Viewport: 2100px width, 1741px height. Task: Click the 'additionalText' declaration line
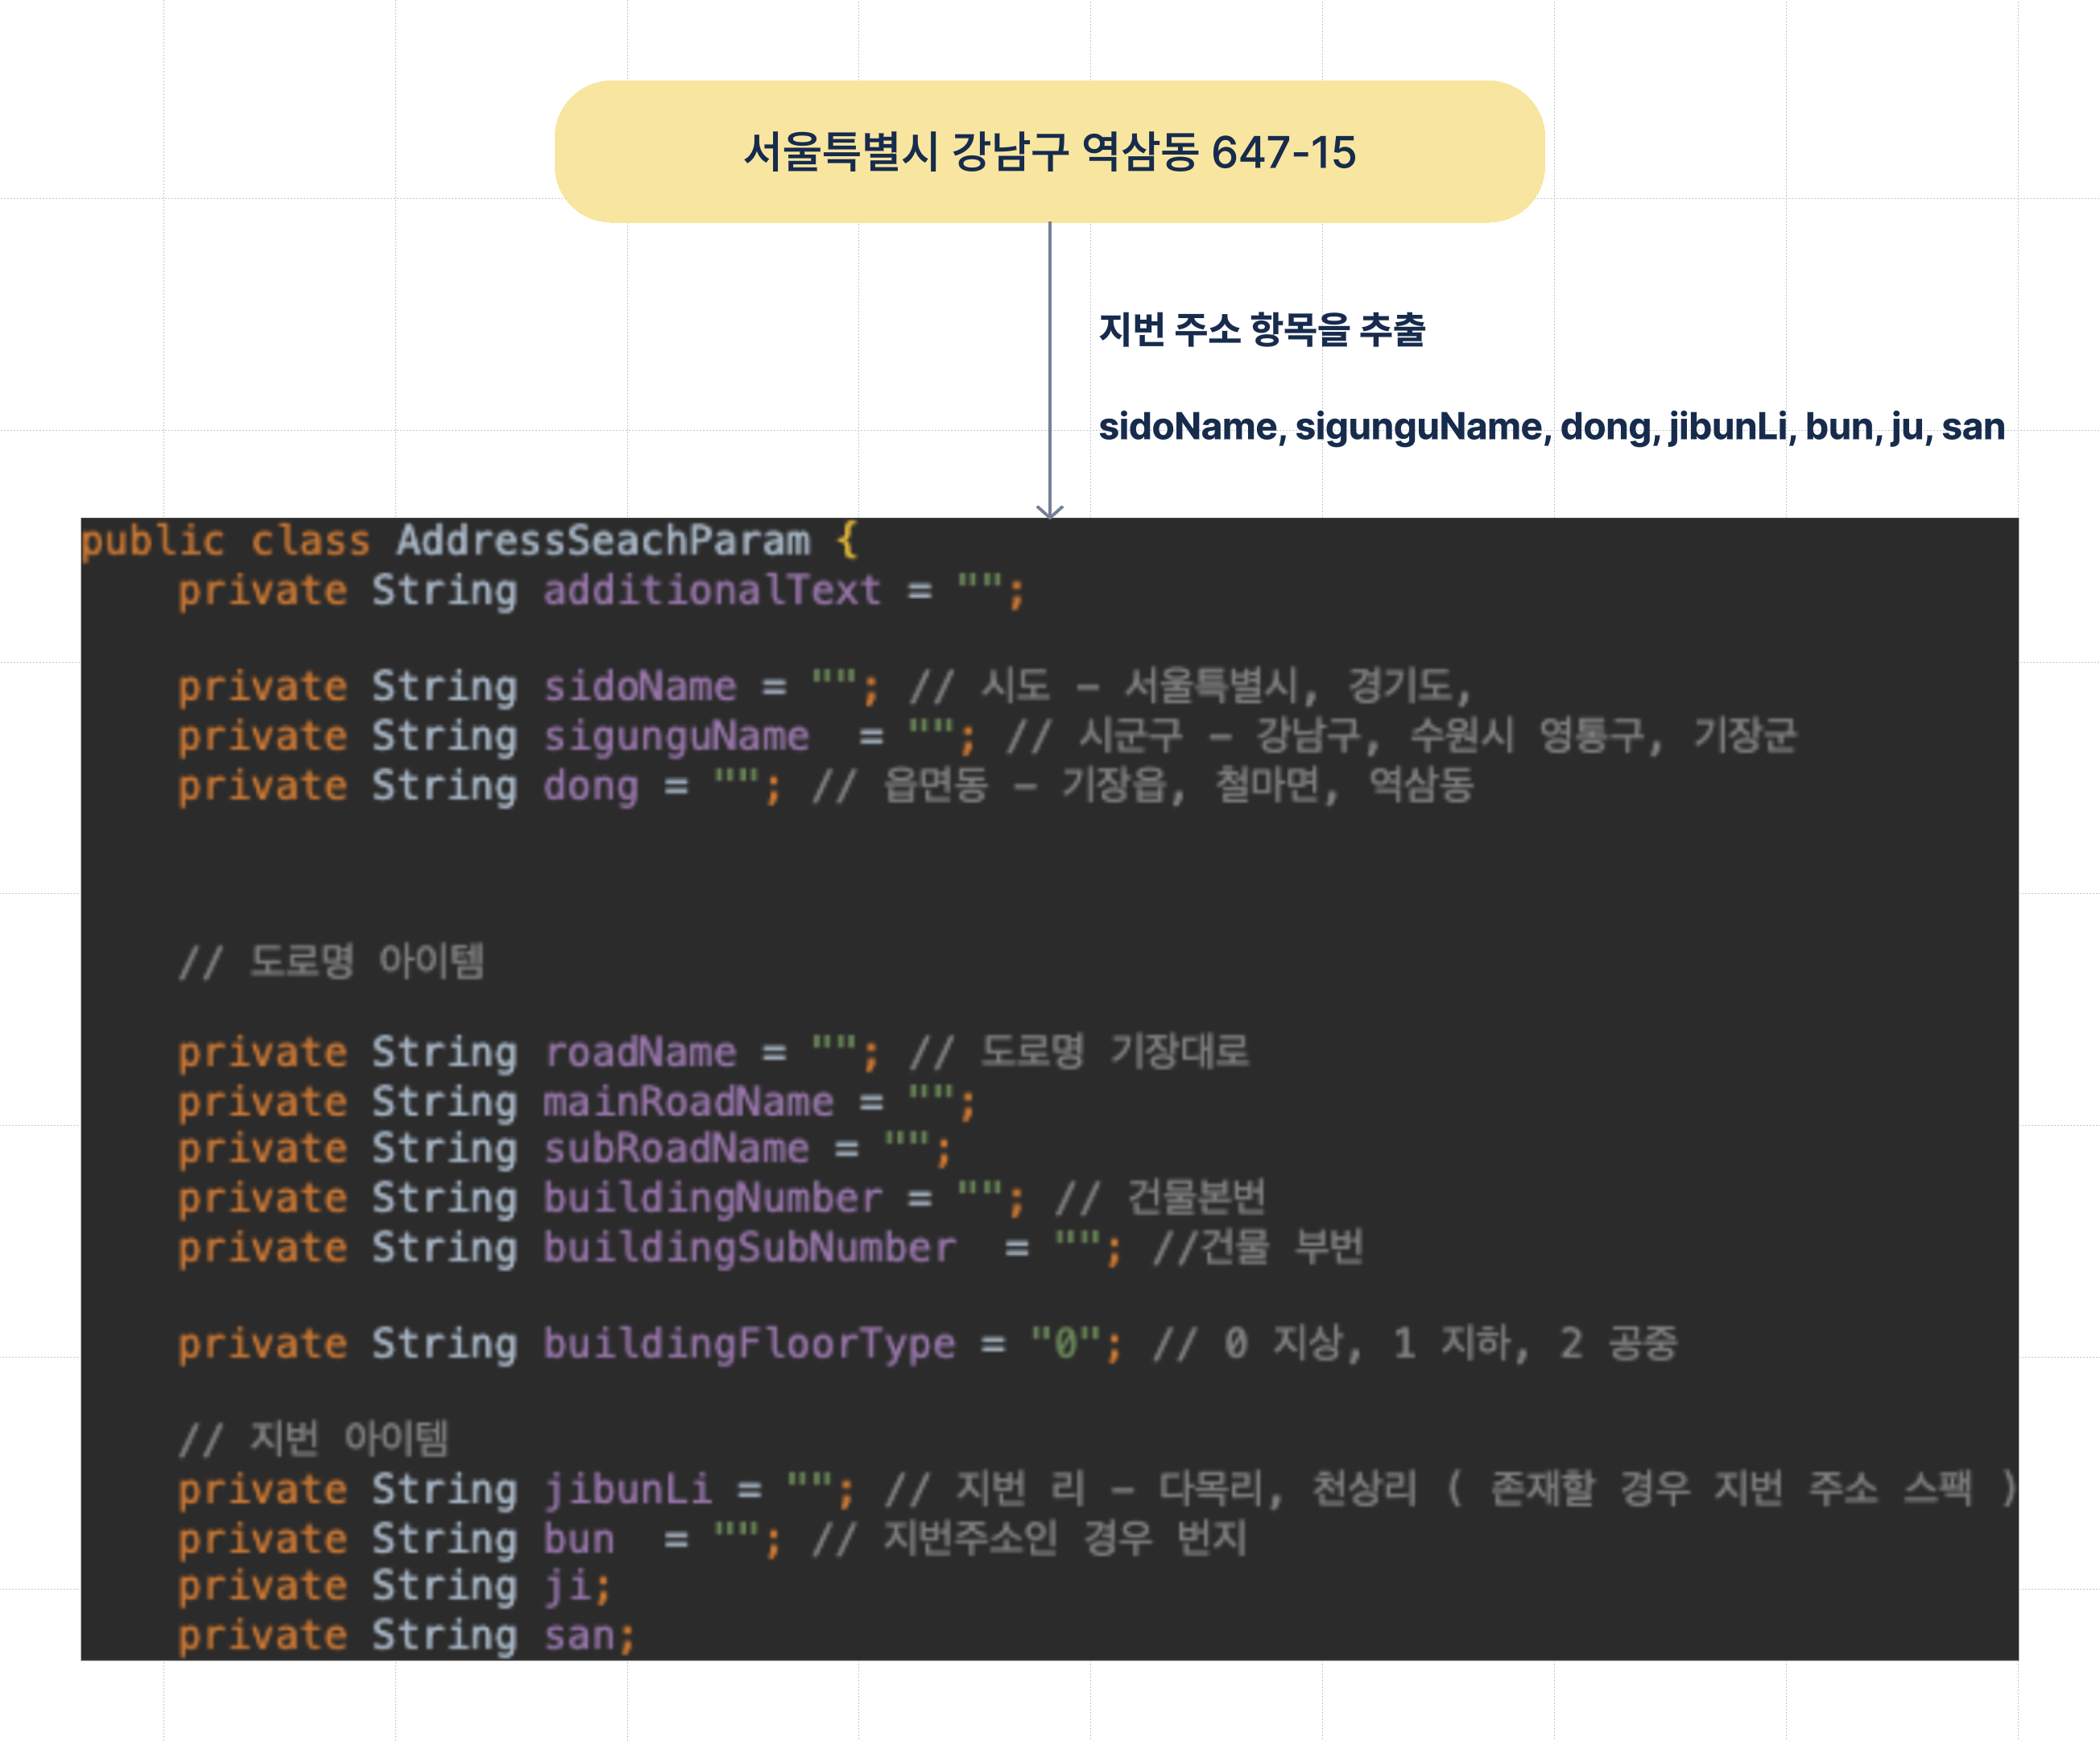tap(601, 591)
